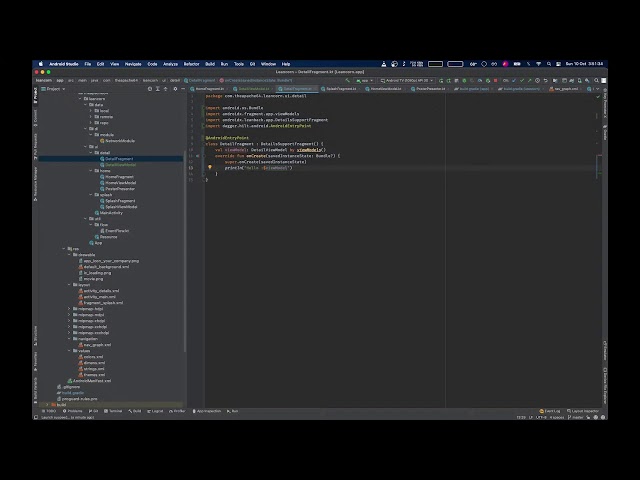Open the Problems tool window button
This screenshot has height=480, width=640.
72,411
